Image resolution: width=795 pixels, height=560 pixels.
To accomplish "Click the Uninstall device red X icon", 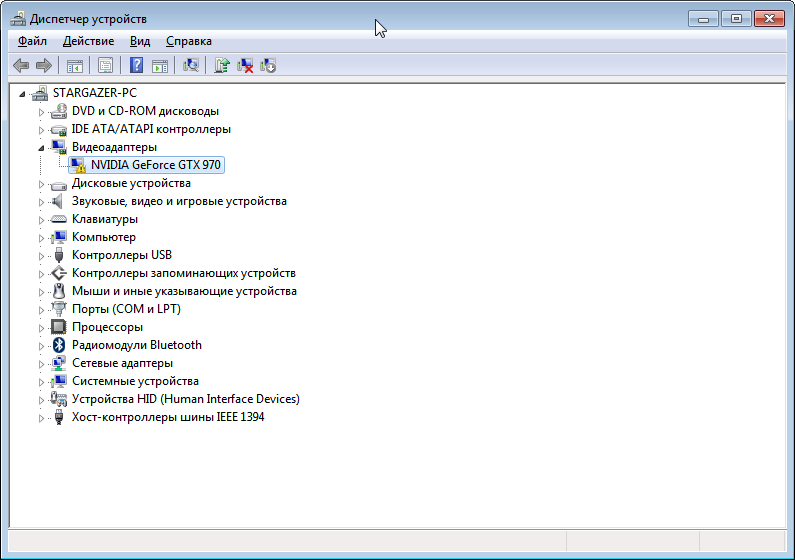I will [245, 66].
